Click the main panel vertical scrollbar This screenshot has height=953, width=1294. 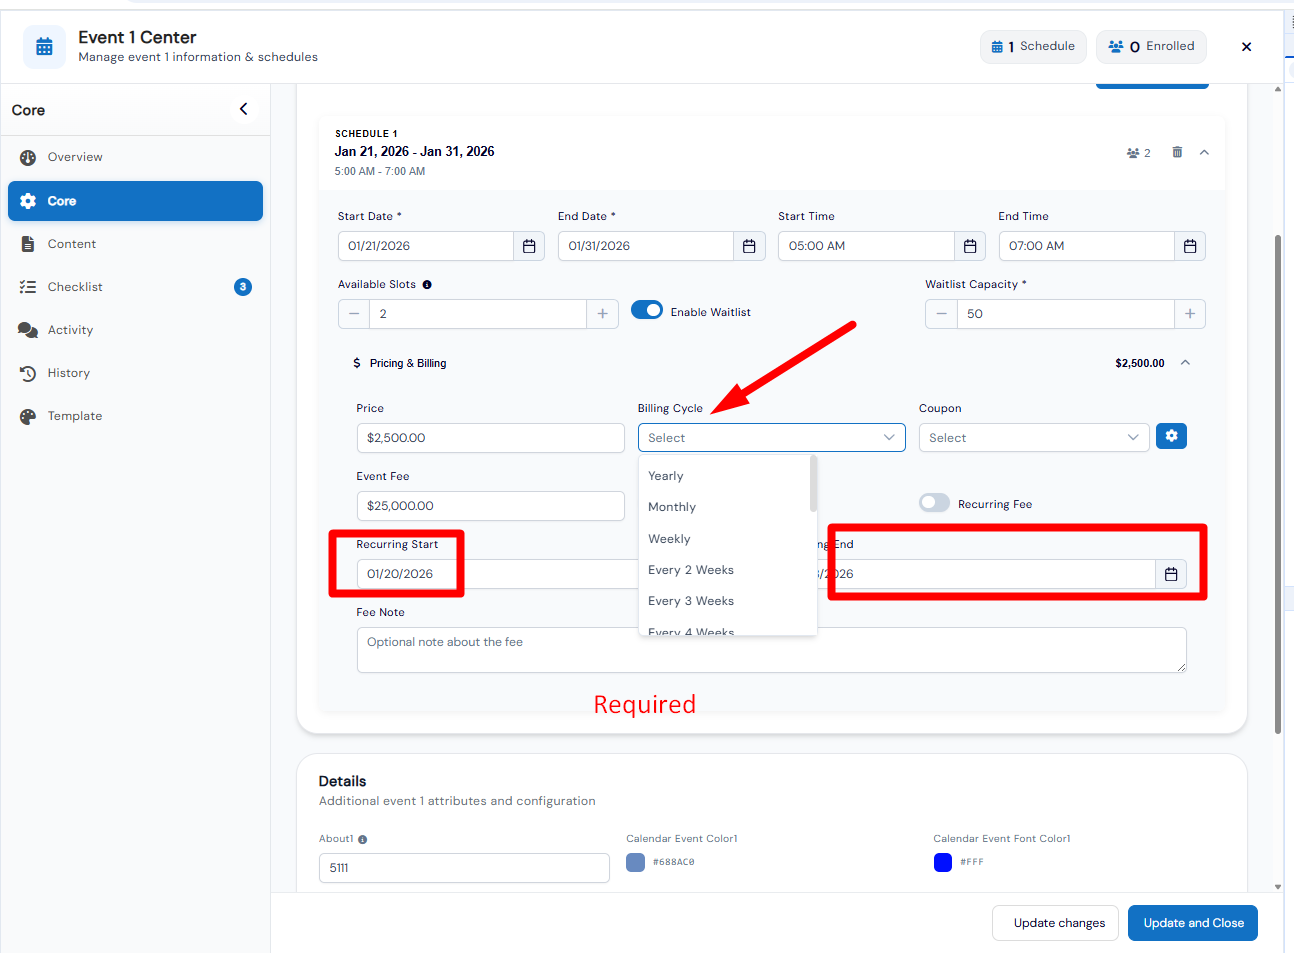(x=1277, y=485)
